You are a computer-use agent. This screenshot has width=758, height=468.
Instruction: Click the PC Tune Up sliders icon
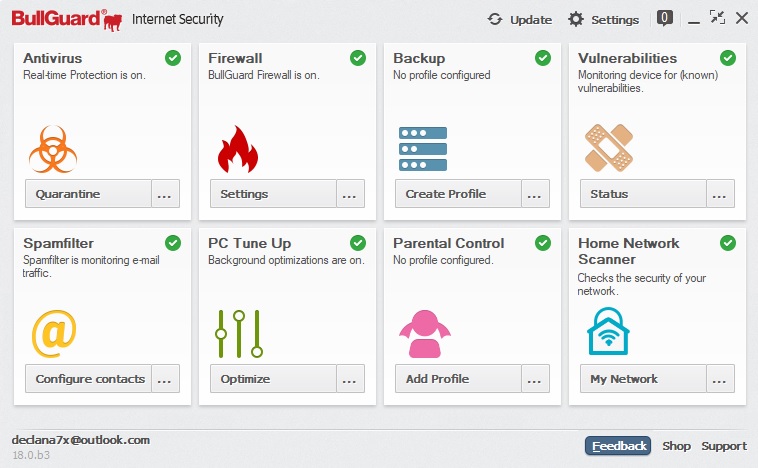click(239, 333)
